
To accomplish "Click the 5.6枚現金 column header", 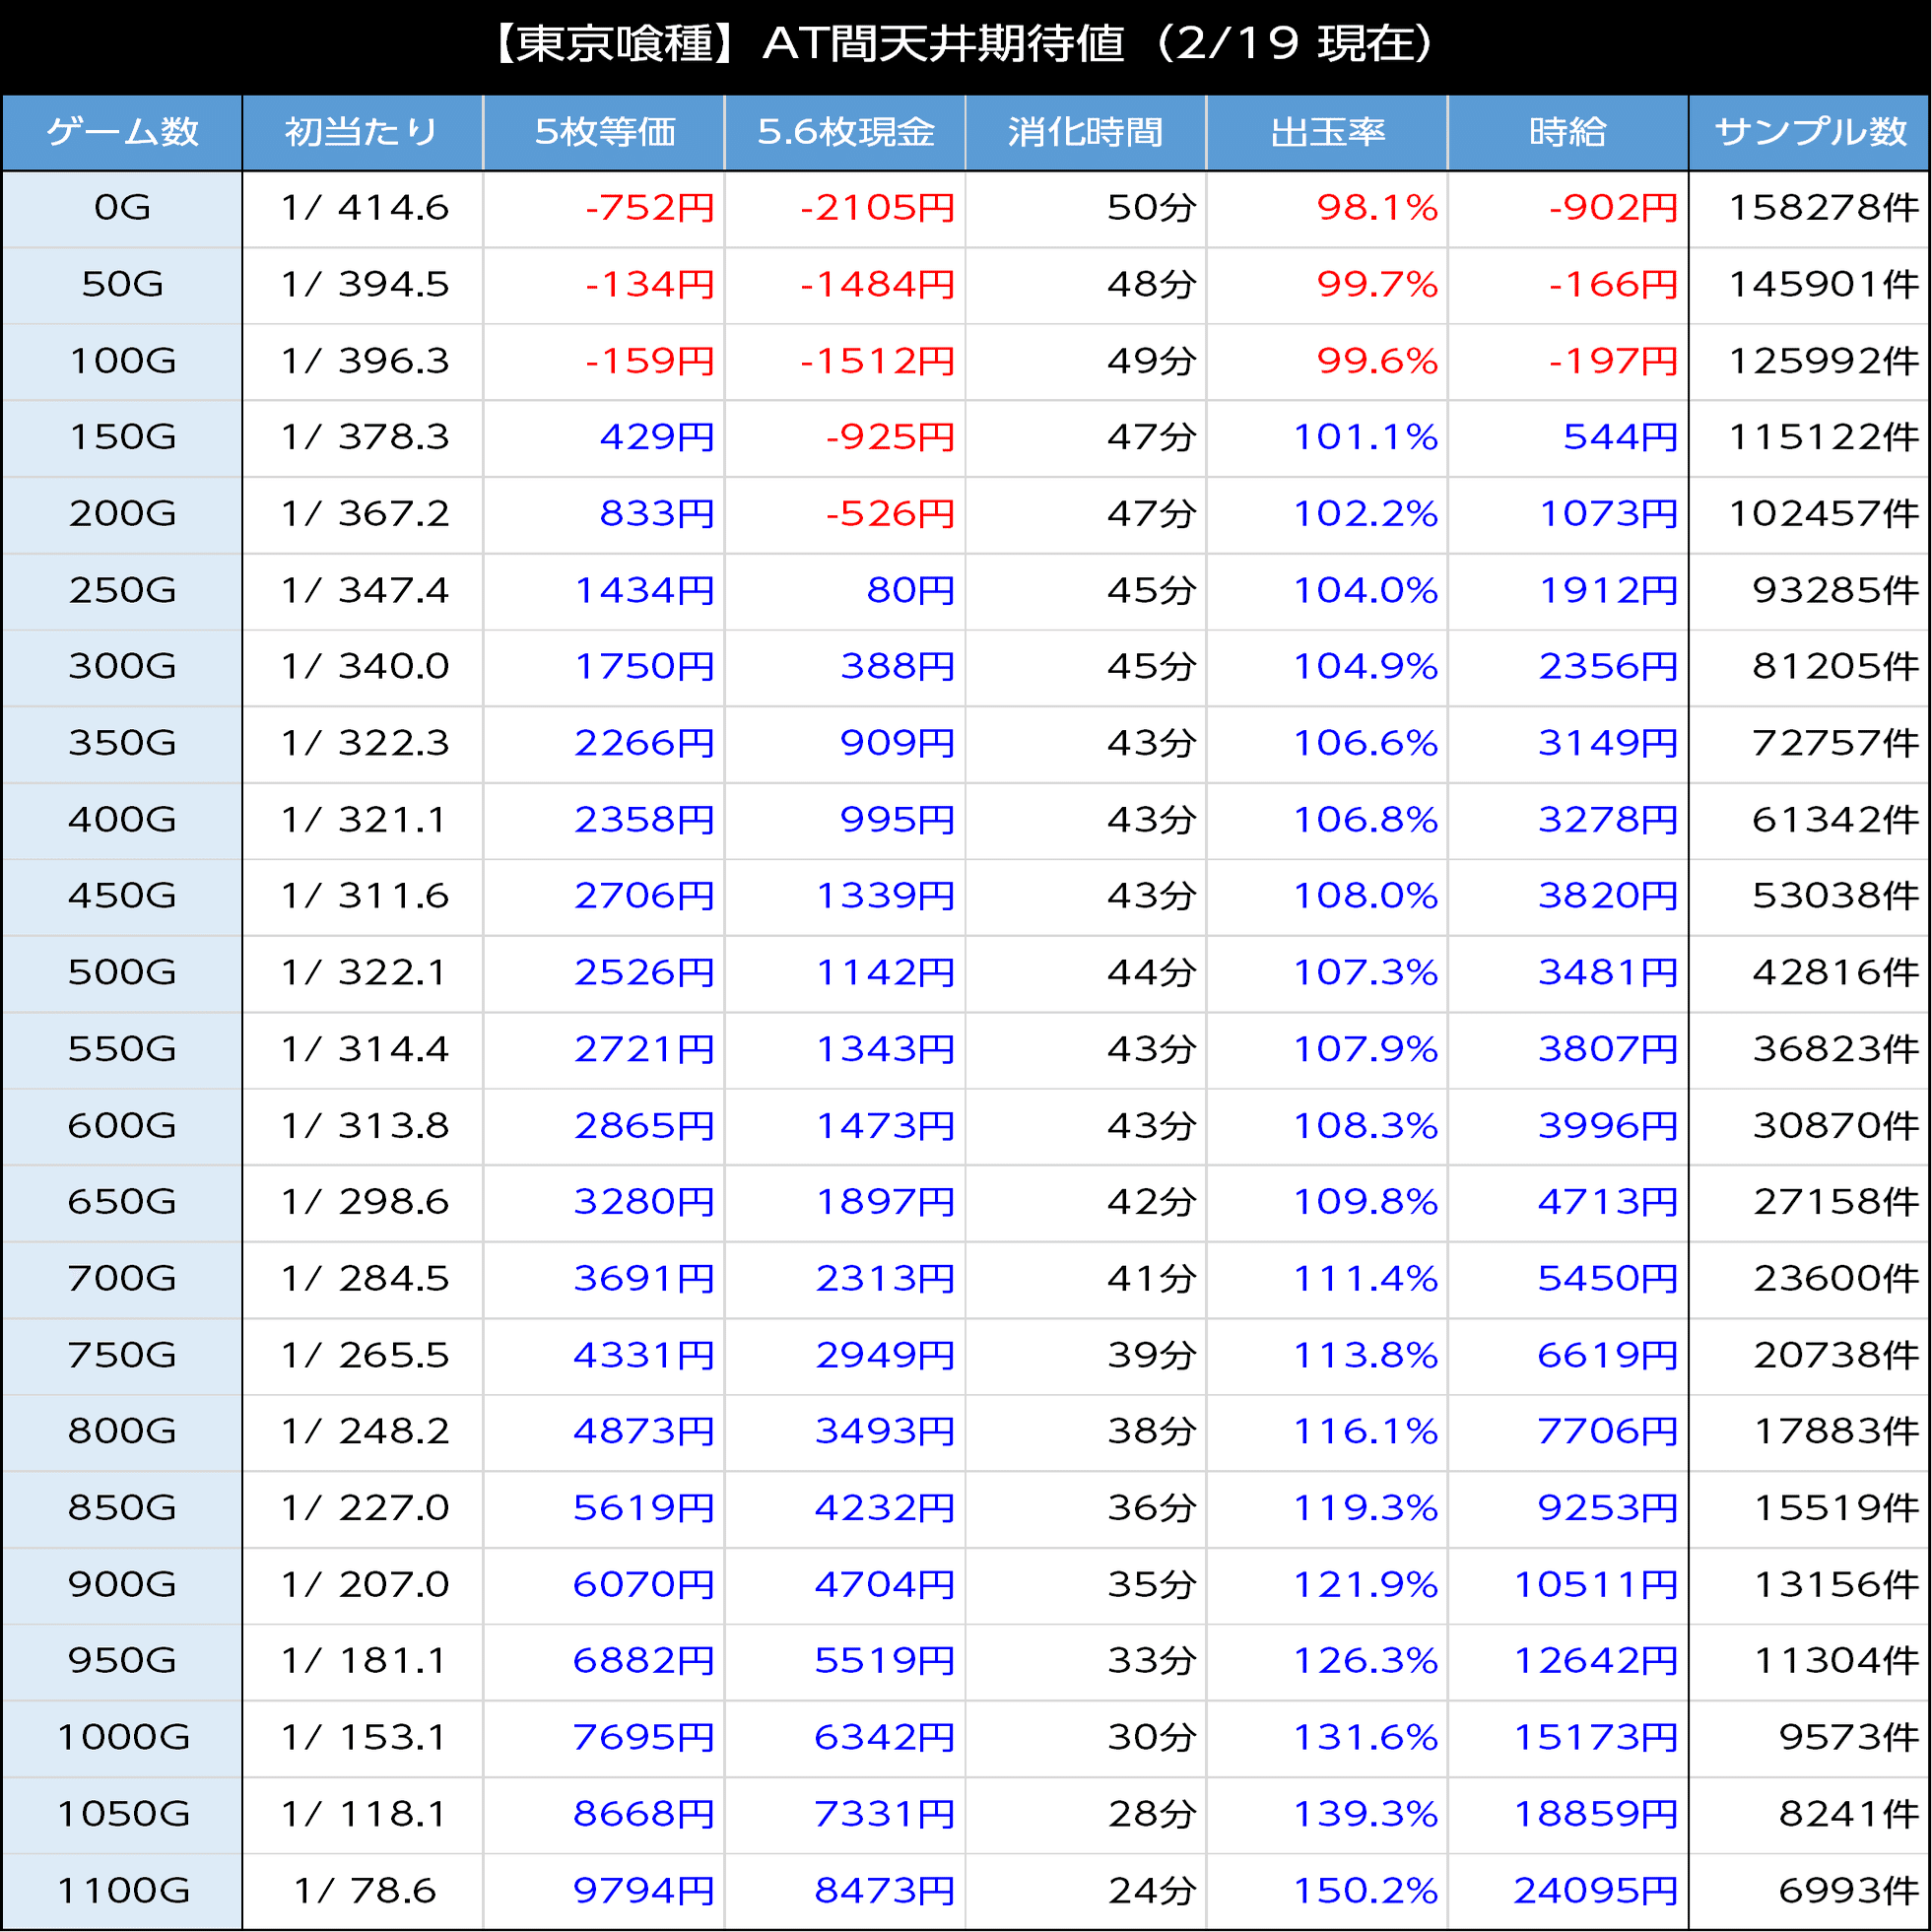I will [x=845, y=132].
